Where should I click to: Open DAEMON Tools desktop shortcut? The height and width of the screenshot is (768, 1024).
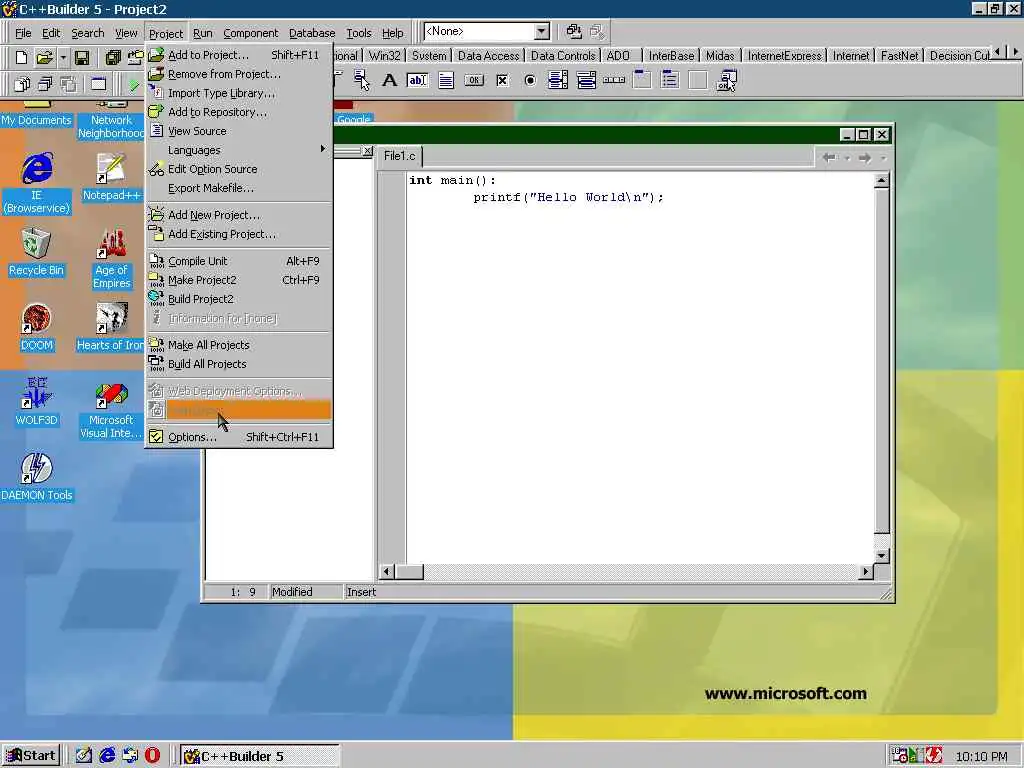point(37,477)
